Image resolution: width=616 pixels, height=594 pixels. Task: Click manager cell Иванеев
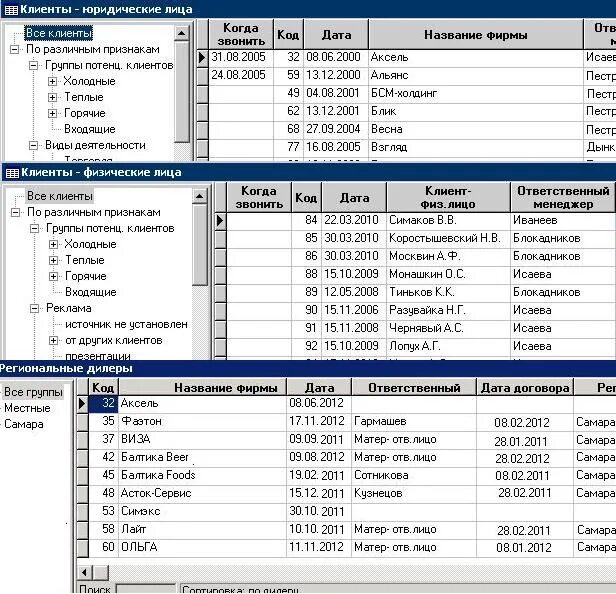(x=563, y=220)
